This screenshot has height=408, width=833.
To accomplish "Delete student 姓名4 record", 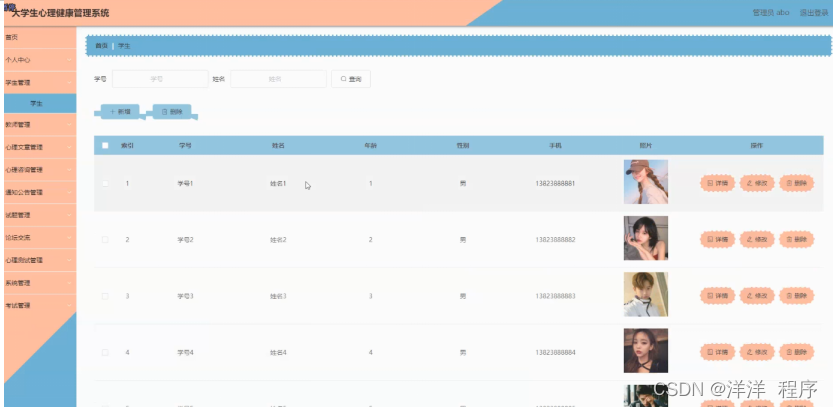I will click(x=796, y=352).
